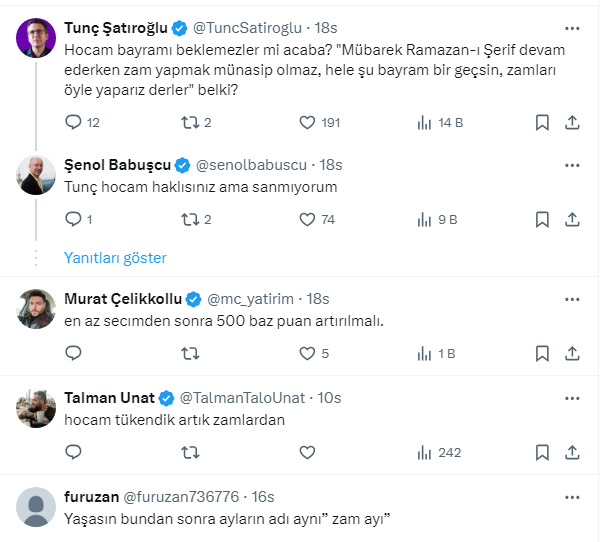This screenshot has height=542, width=609.
Task: Open more options on Şenol Babuşcu's tweet
Action: point(572,164)
